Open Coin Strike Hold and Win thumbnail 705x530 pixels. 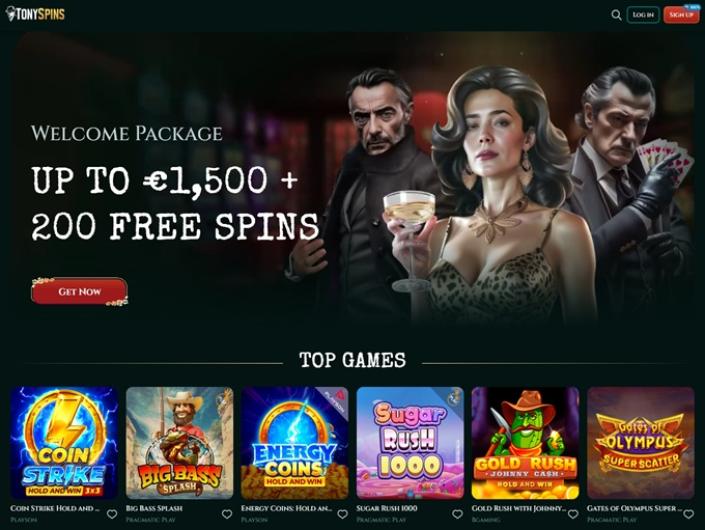[64, 443]
